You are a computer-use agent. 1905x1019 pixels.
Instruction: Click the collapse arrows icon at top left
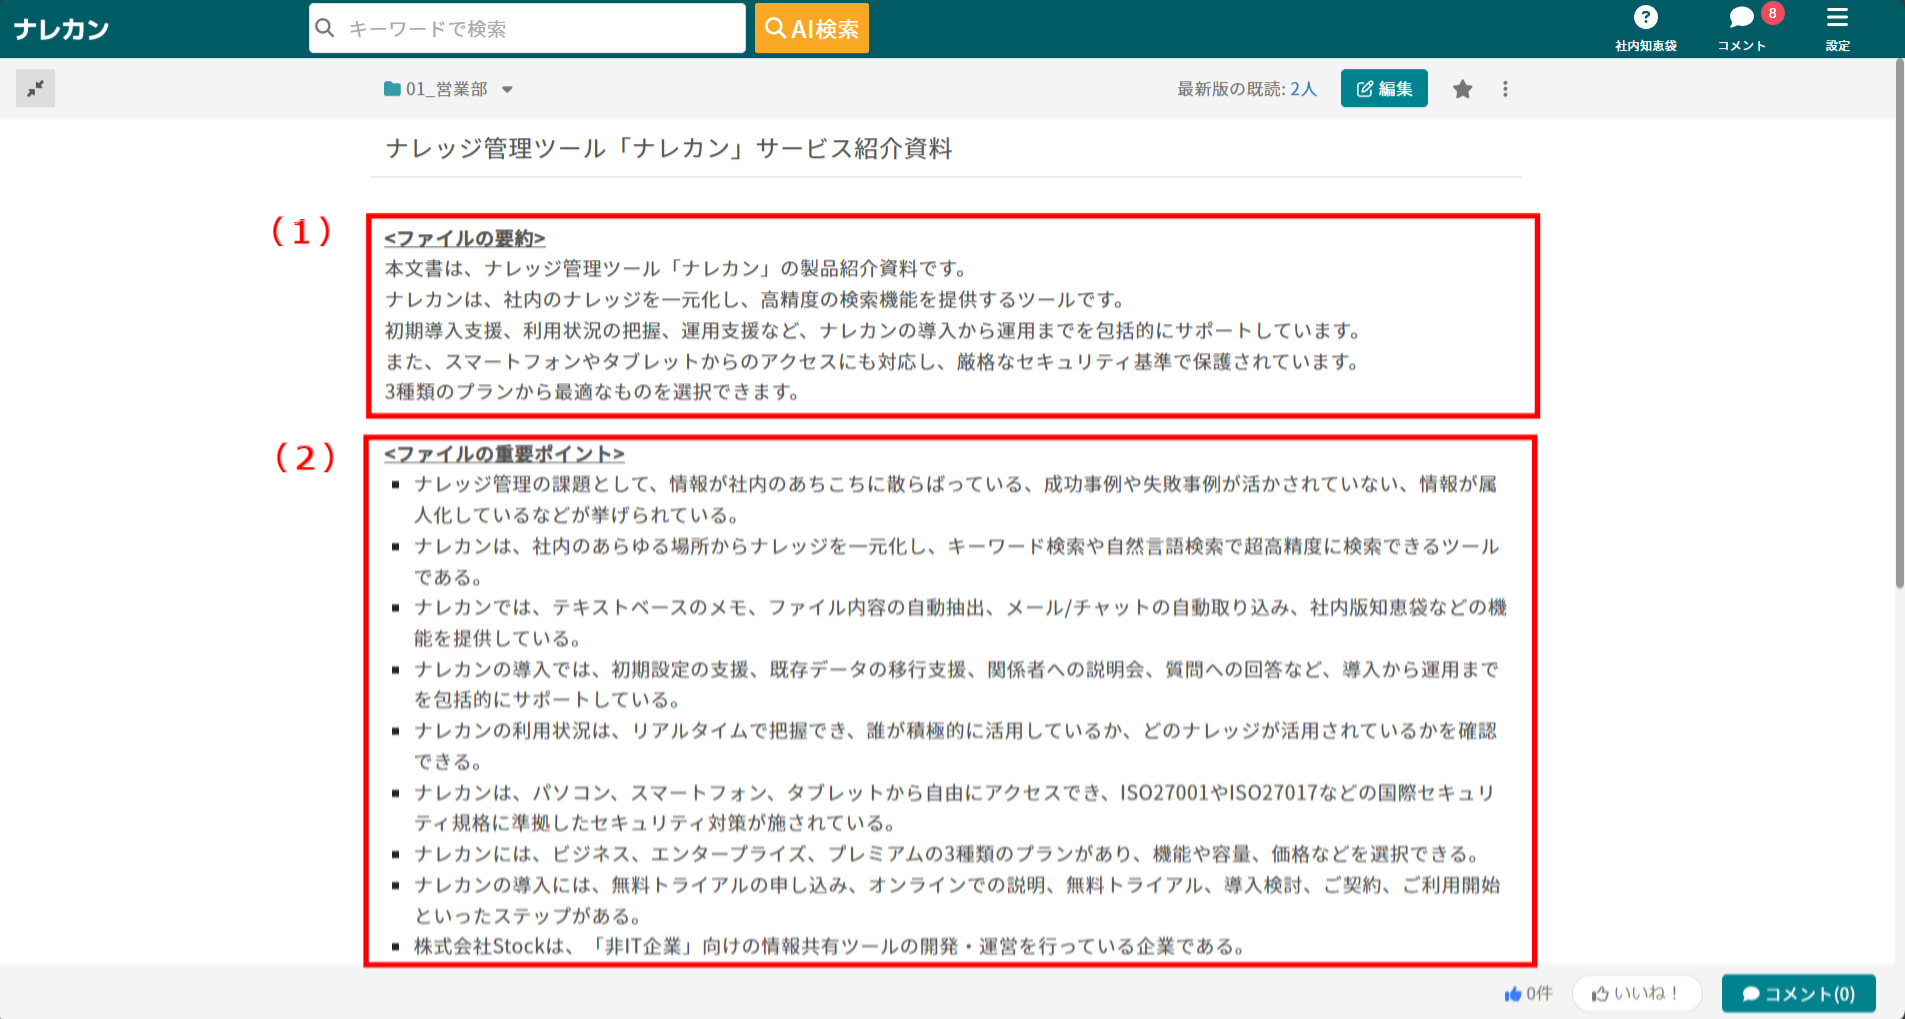[35, 89]
